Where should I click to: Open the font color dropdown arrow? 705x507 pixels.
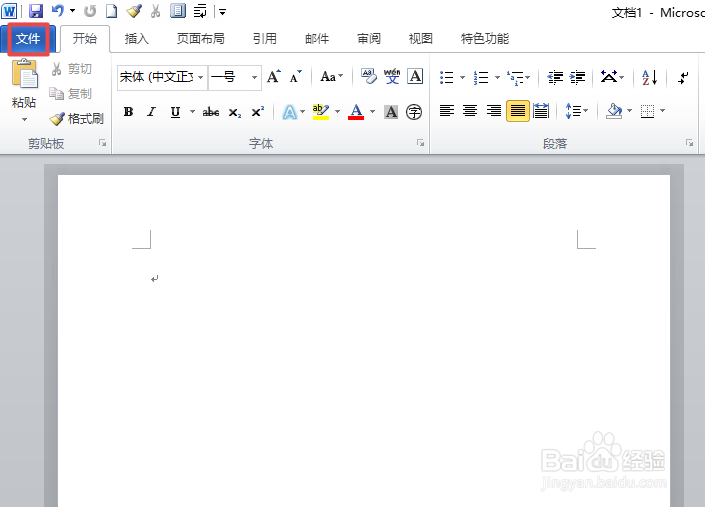coord(373,111)
